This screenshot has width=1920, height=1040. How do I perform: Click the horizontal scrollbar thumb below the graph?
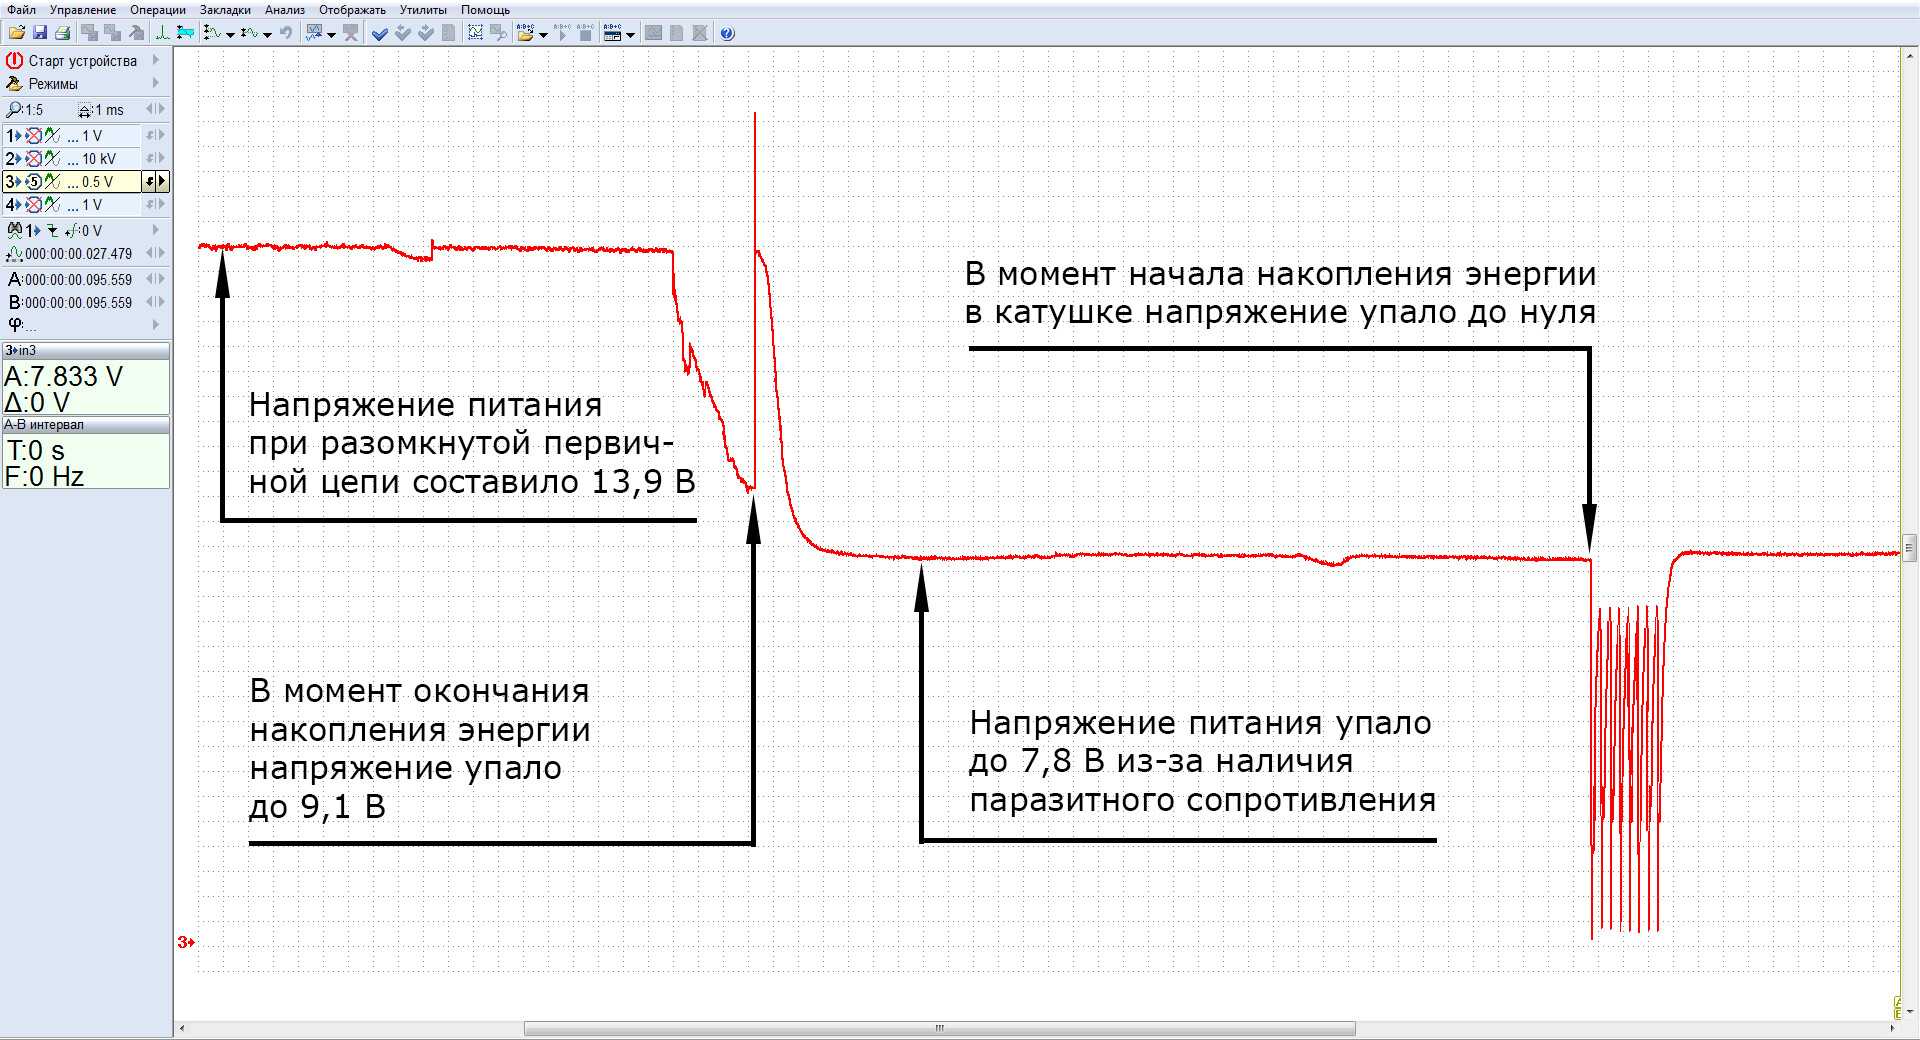940,1028
